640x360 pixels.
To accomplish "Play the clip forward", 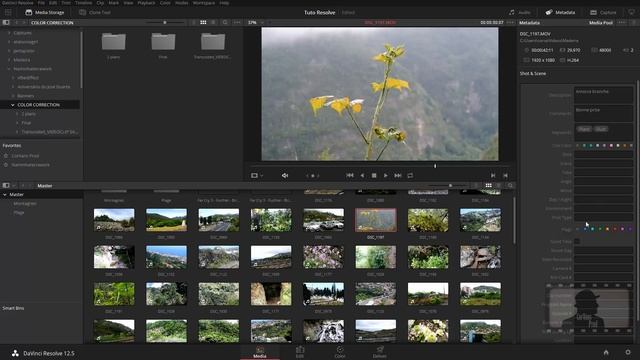I will [386, 176].
